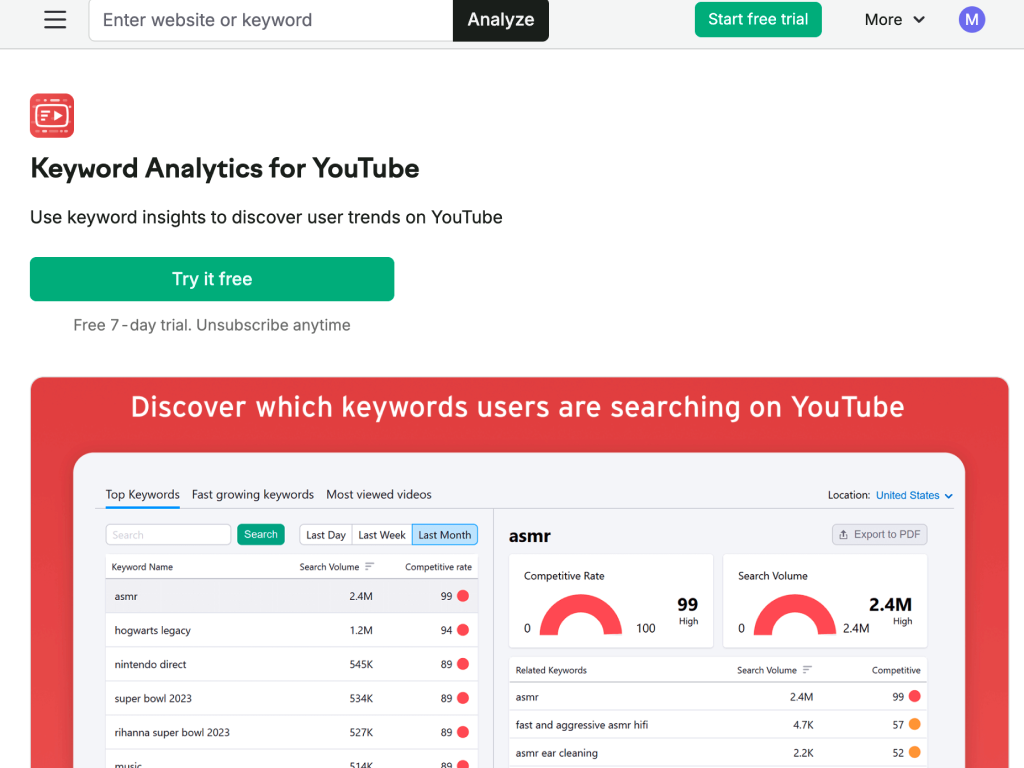Click the website or keyword search field
Image resolution: width=1024 pixels, height=768 pixels.
click(271, 20)
